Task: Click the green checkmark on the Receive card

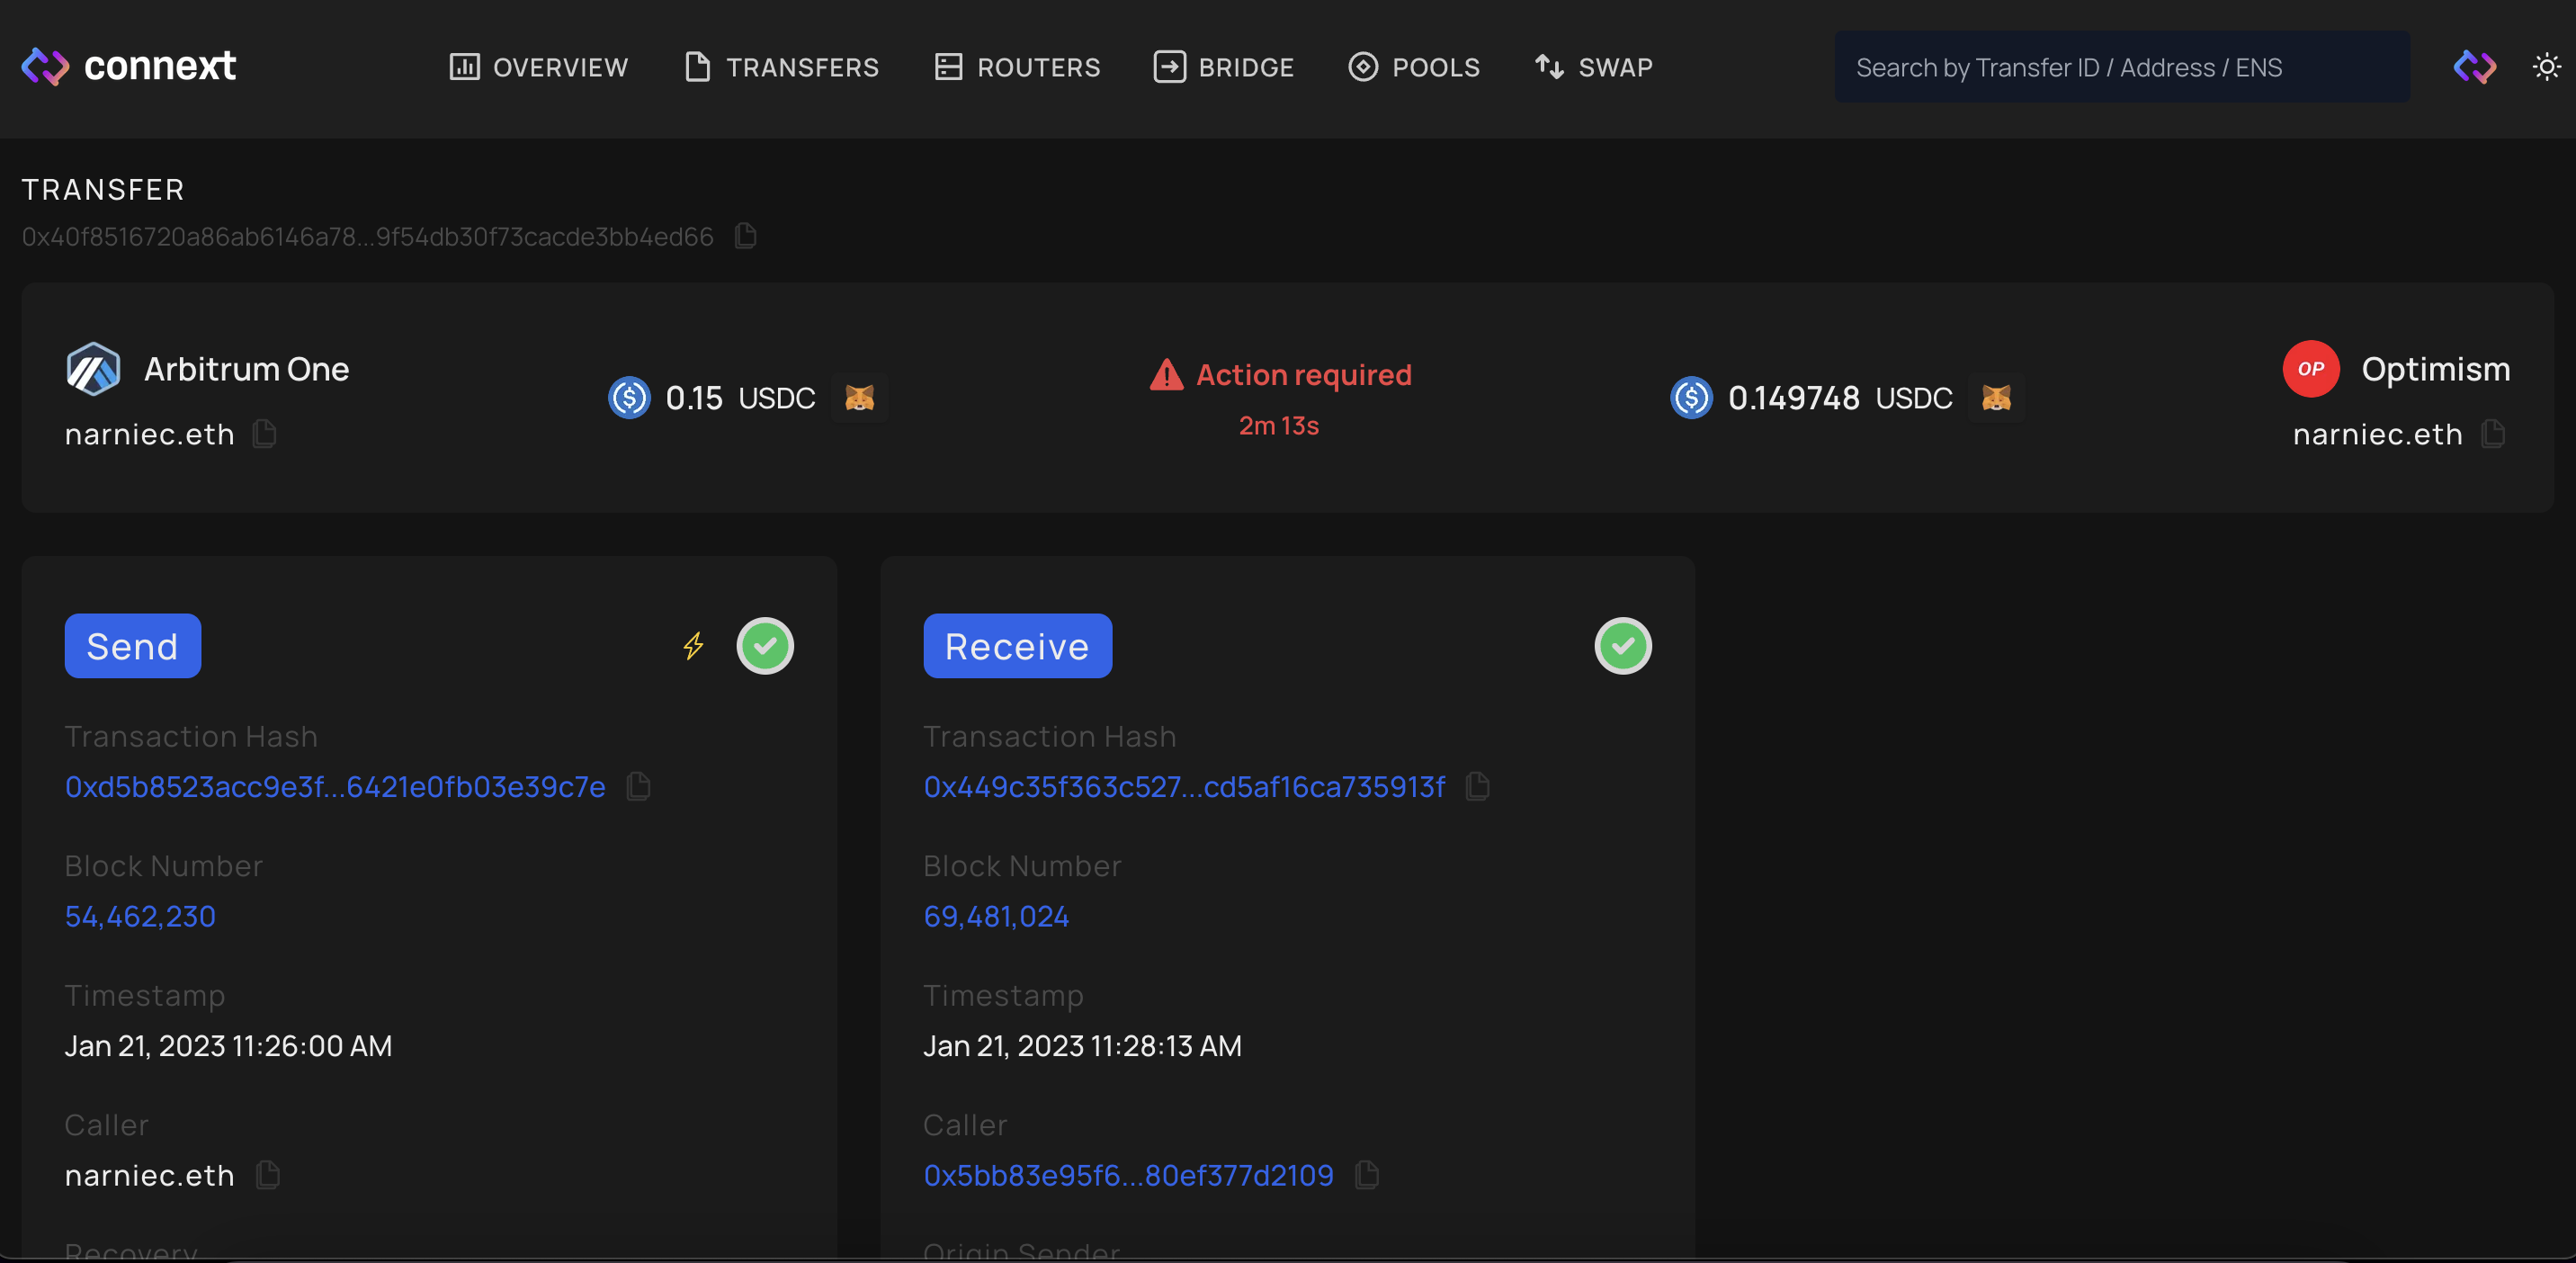Action: click(1623, 646)
